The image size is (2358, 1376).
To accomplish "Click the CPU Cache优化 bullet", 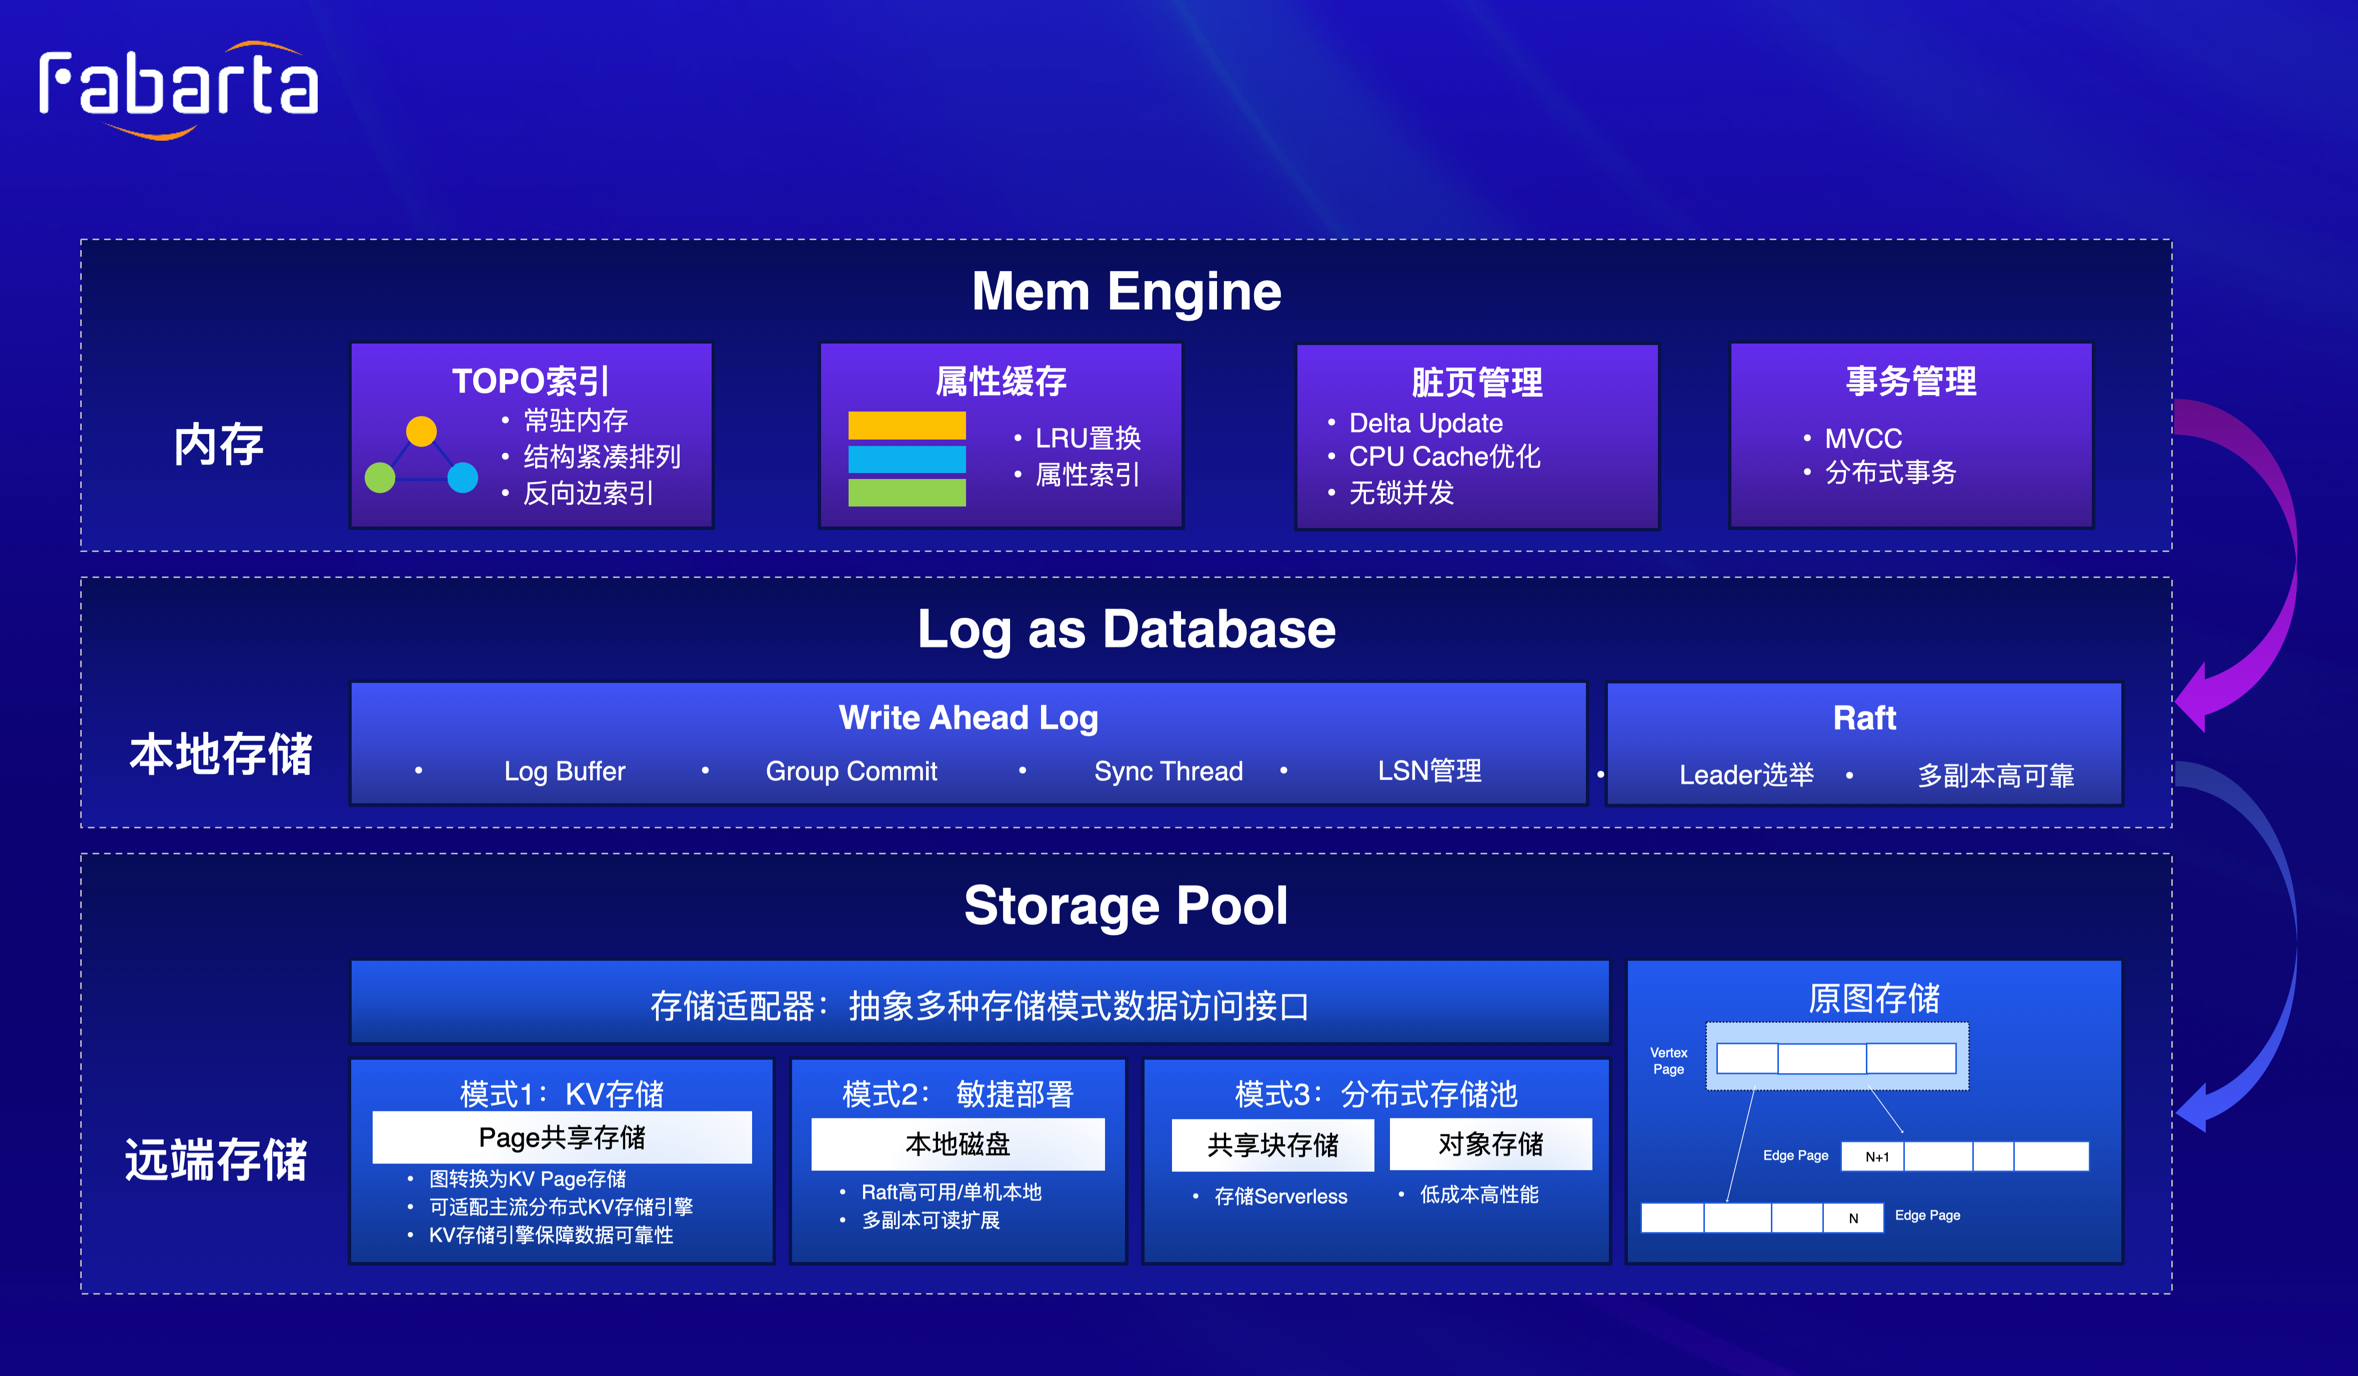I will click(1445, 457).
